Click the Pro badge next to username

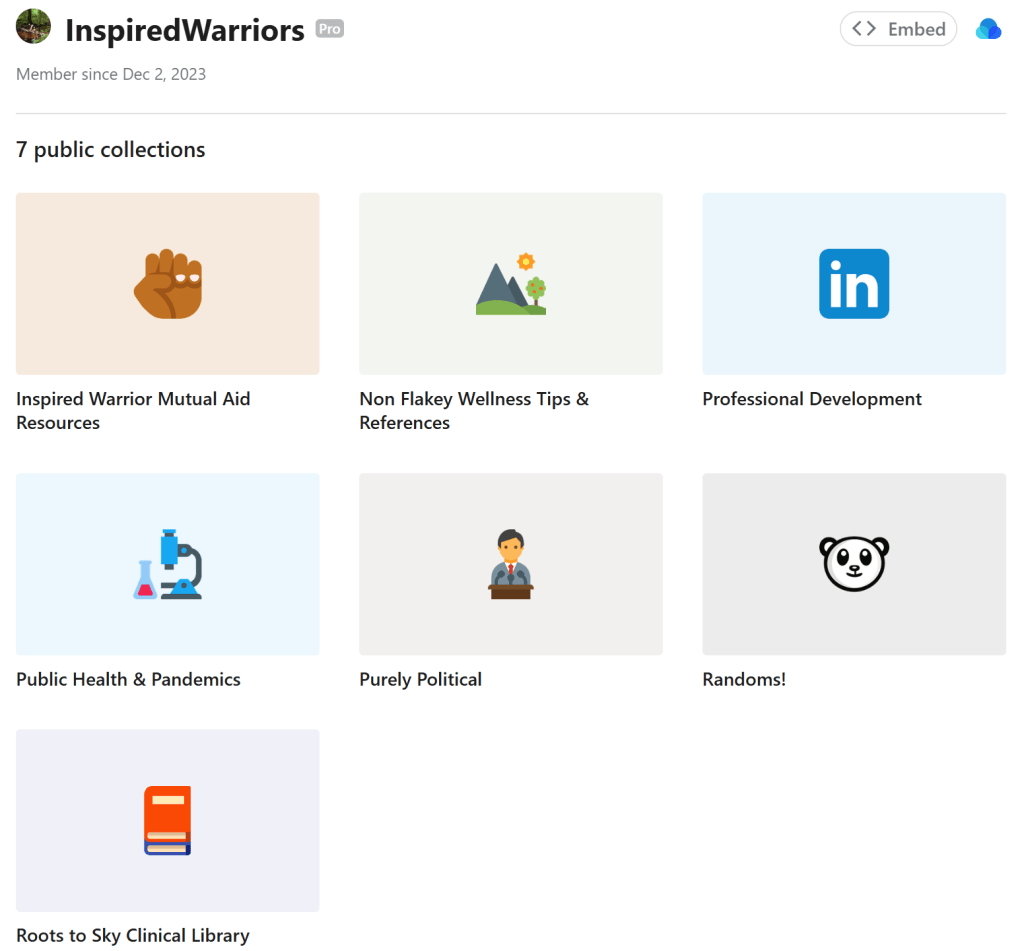click(330, 29)
